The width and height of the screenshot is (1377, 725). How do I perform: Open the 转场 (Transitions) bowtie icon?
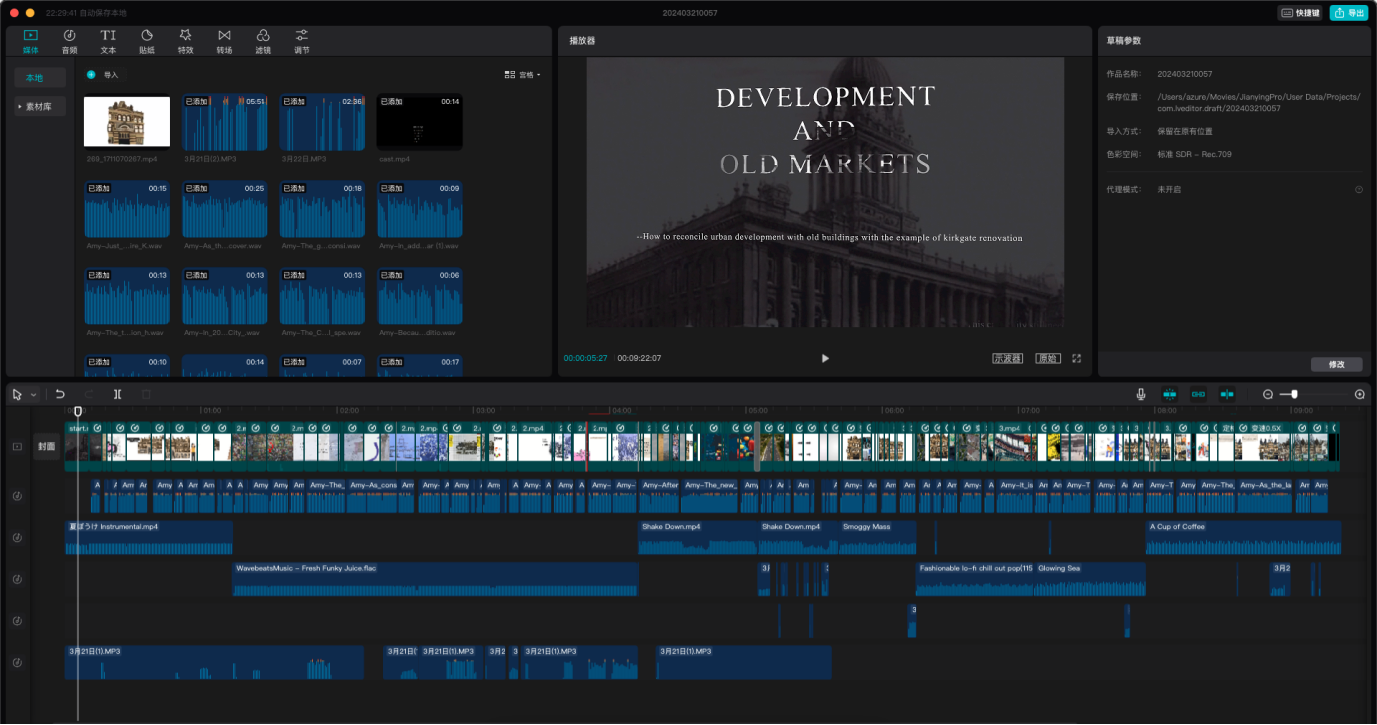tap(224, 41)
